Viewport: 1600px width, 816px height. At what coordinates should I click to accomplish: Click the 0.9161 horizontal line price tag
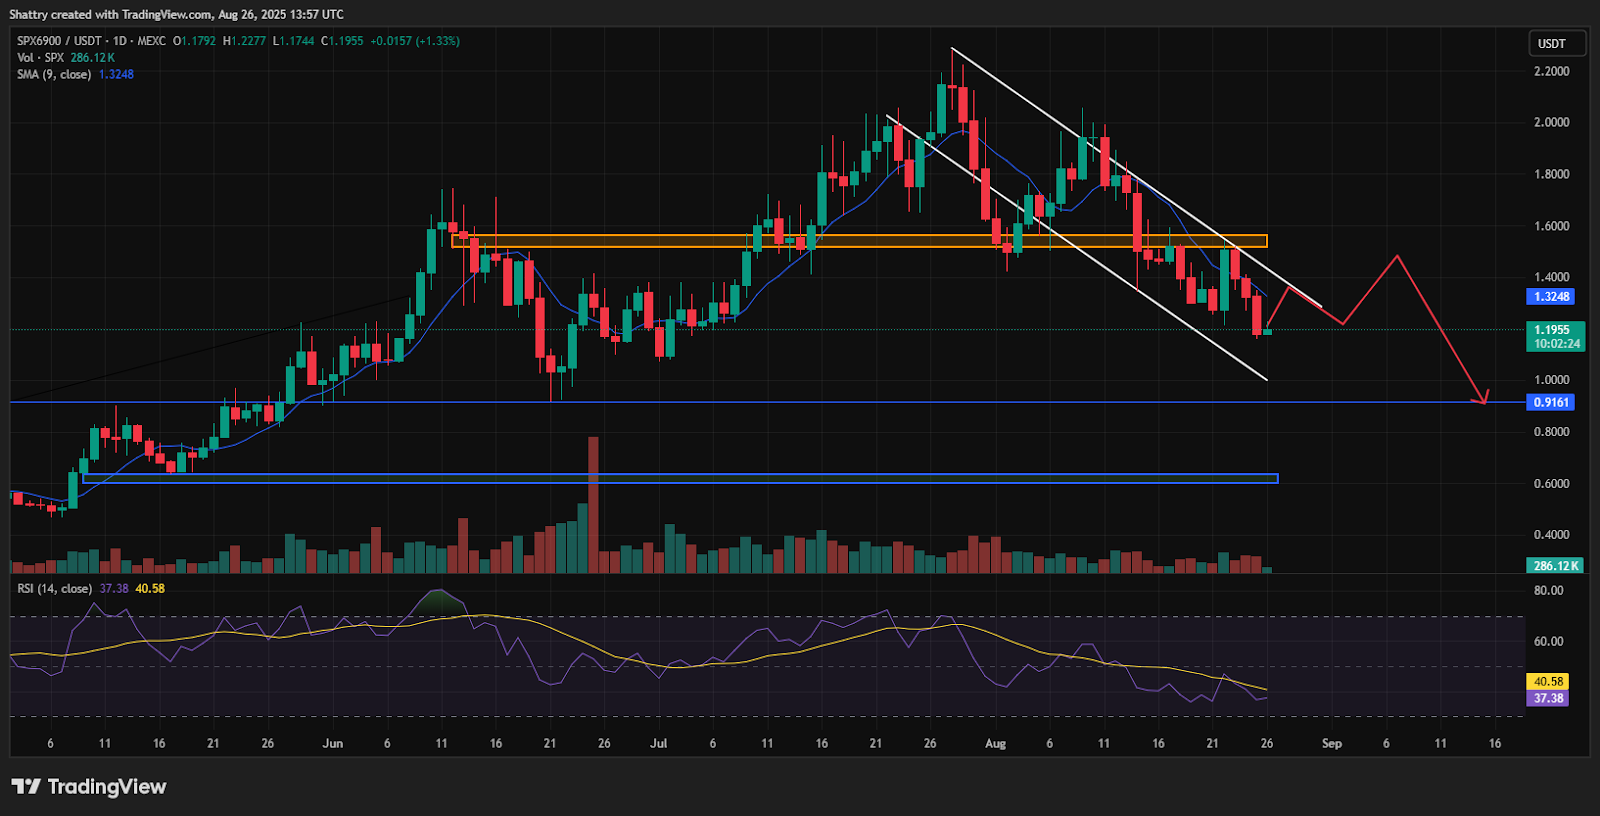[x=1552, y=403]
